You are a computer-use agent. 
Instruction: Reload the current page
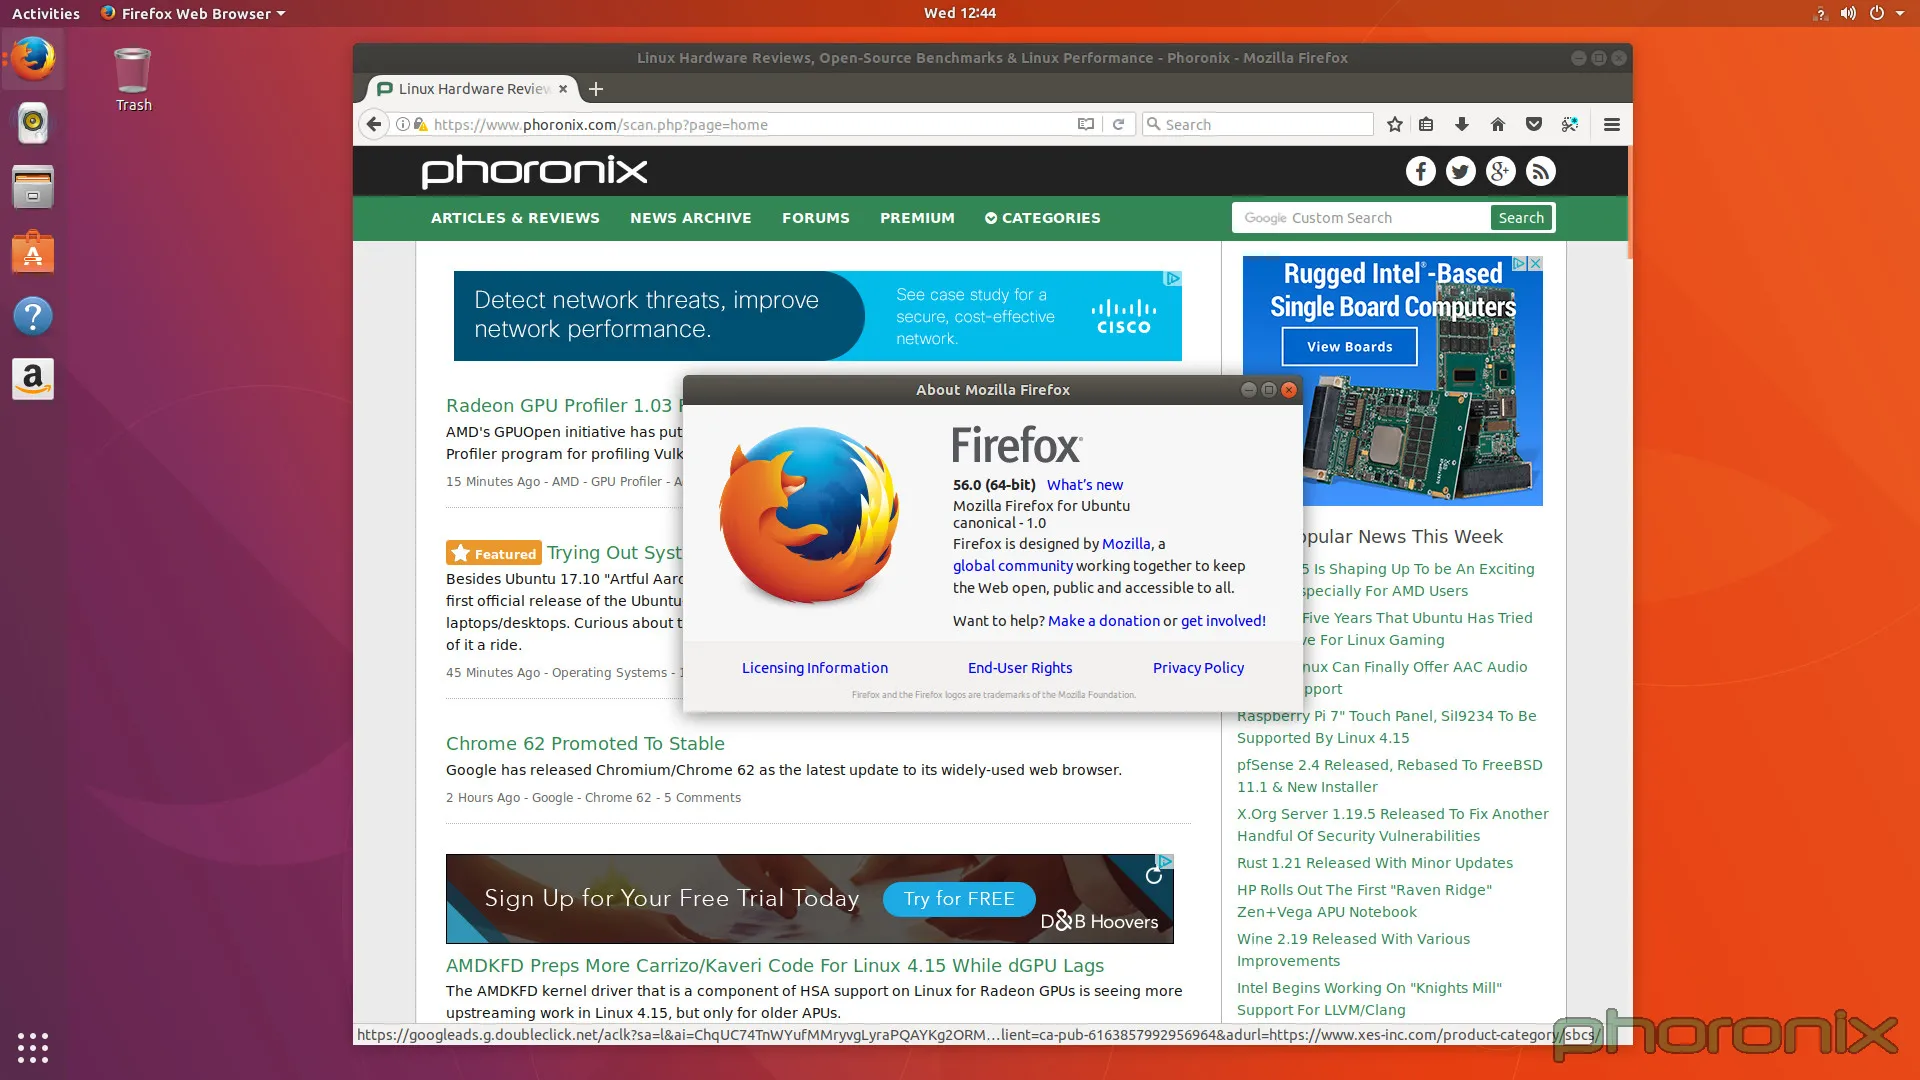(x=1118, y=124)
